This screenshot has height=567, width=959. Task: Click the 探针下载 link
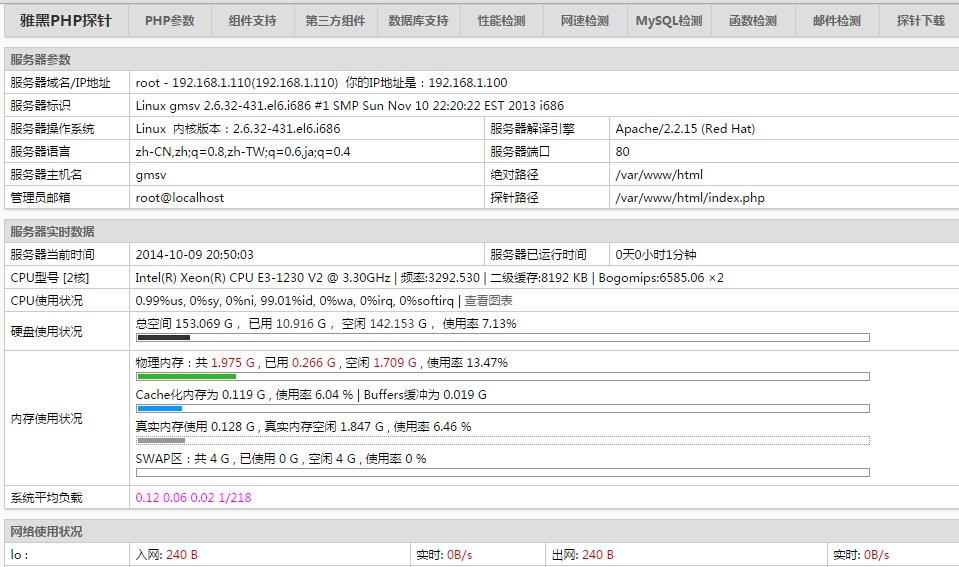919,21
